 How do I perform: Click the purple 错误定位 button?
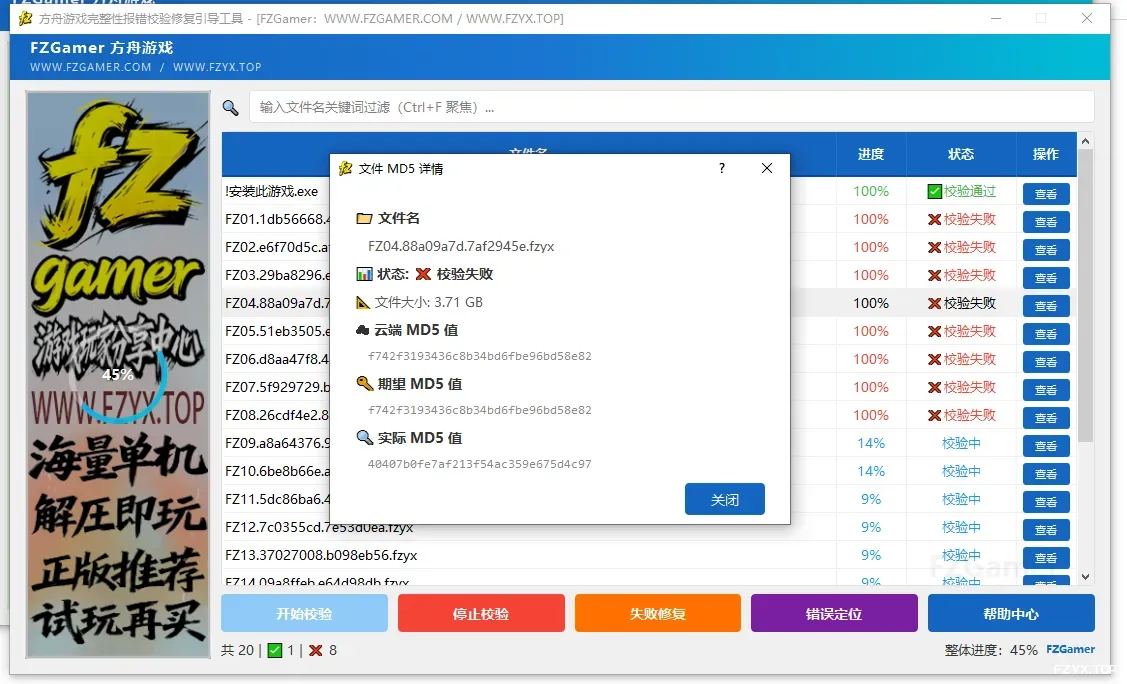[x=834, y=614]
